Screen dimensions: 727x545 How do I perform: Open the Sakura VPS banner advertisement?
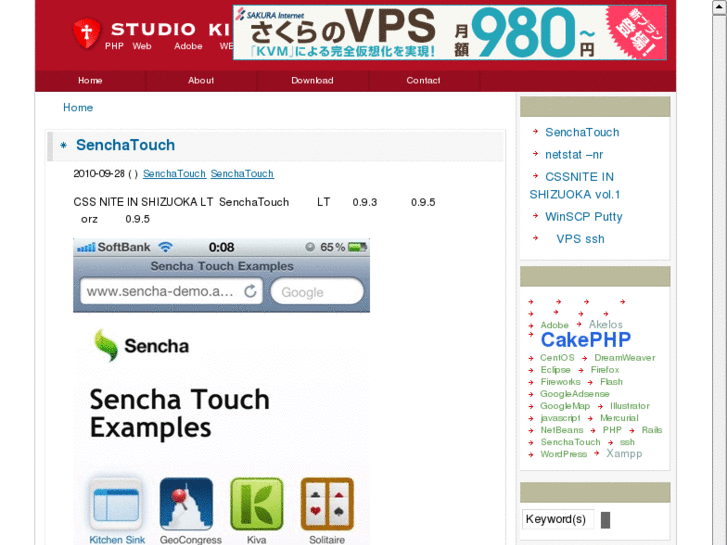tap(450, 32)
